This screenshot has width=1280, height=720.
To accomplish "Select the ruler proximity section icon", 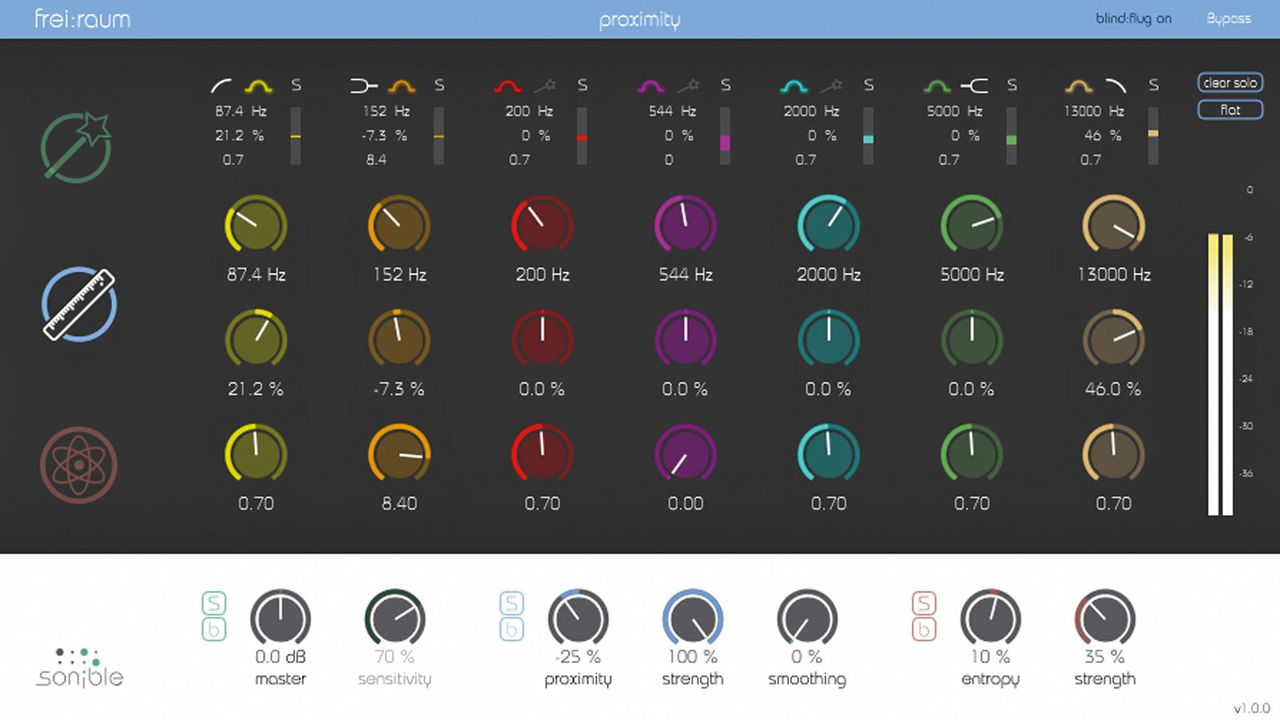I will tap(79, 303).
